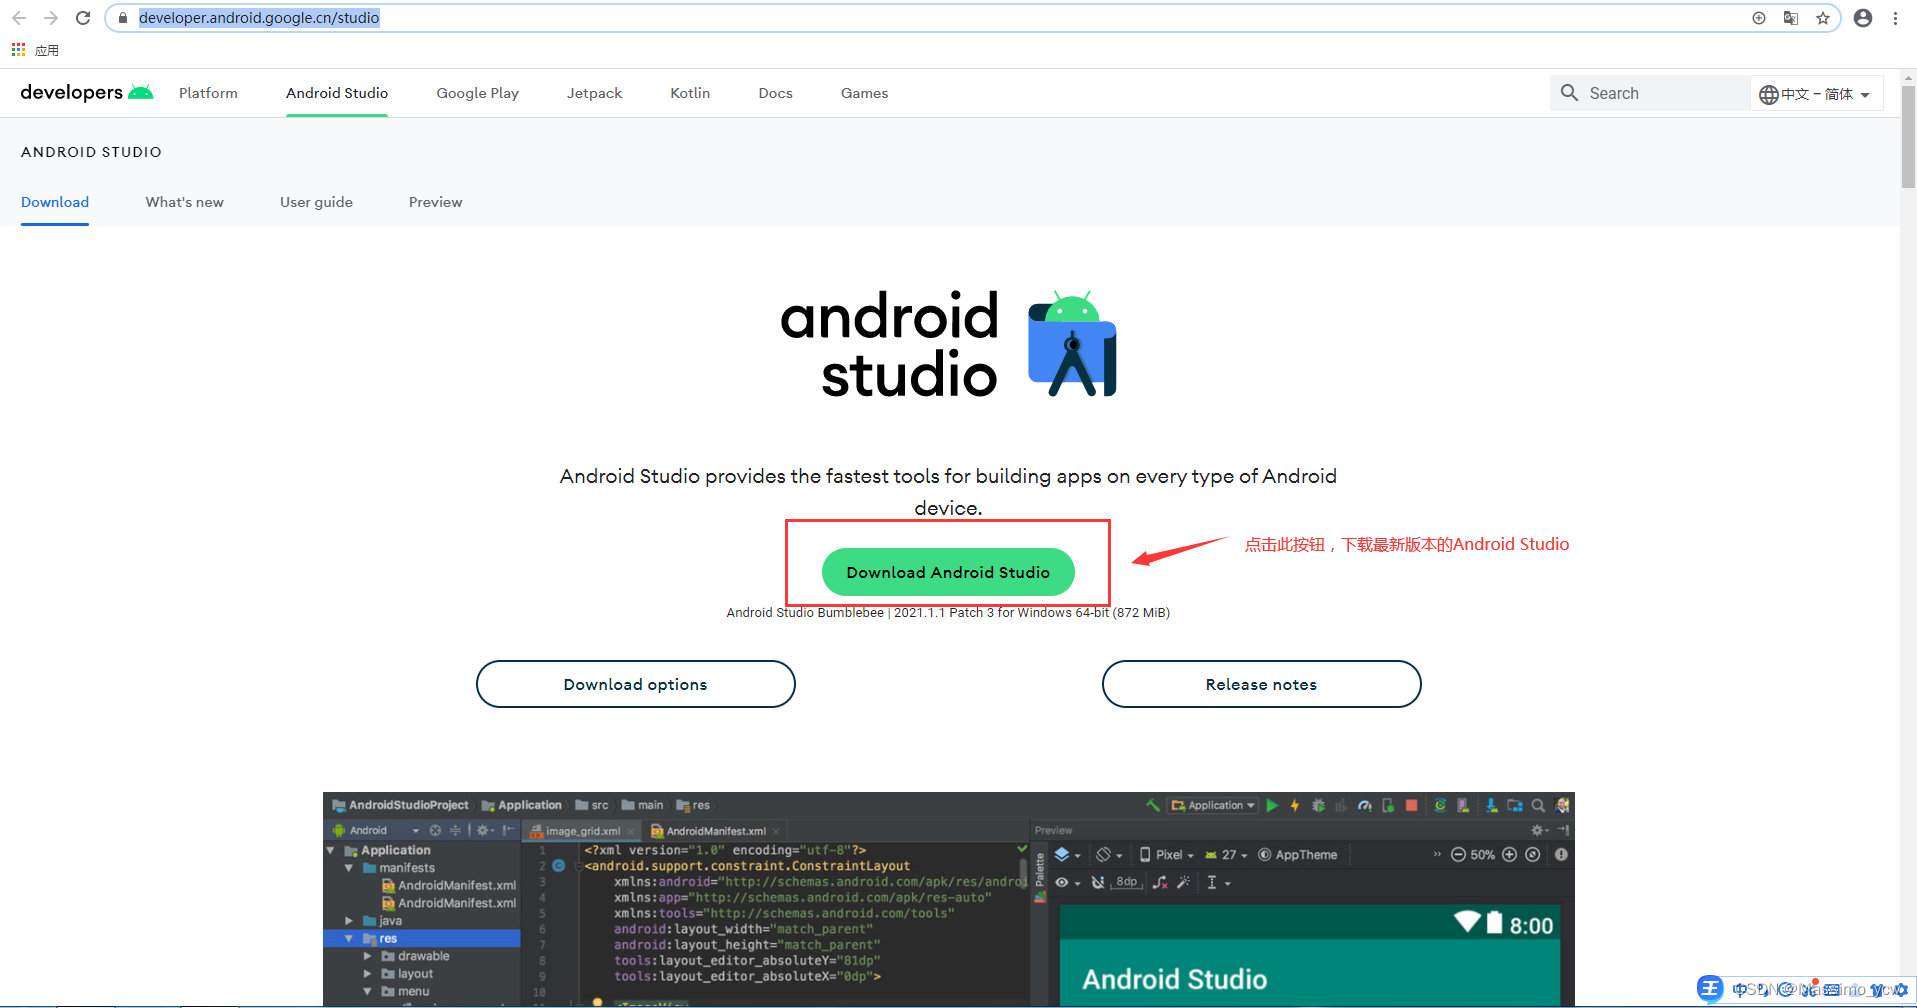Click the Android Studio compass logo
Screen dimensions: 1917x1008
[1072, 344]
